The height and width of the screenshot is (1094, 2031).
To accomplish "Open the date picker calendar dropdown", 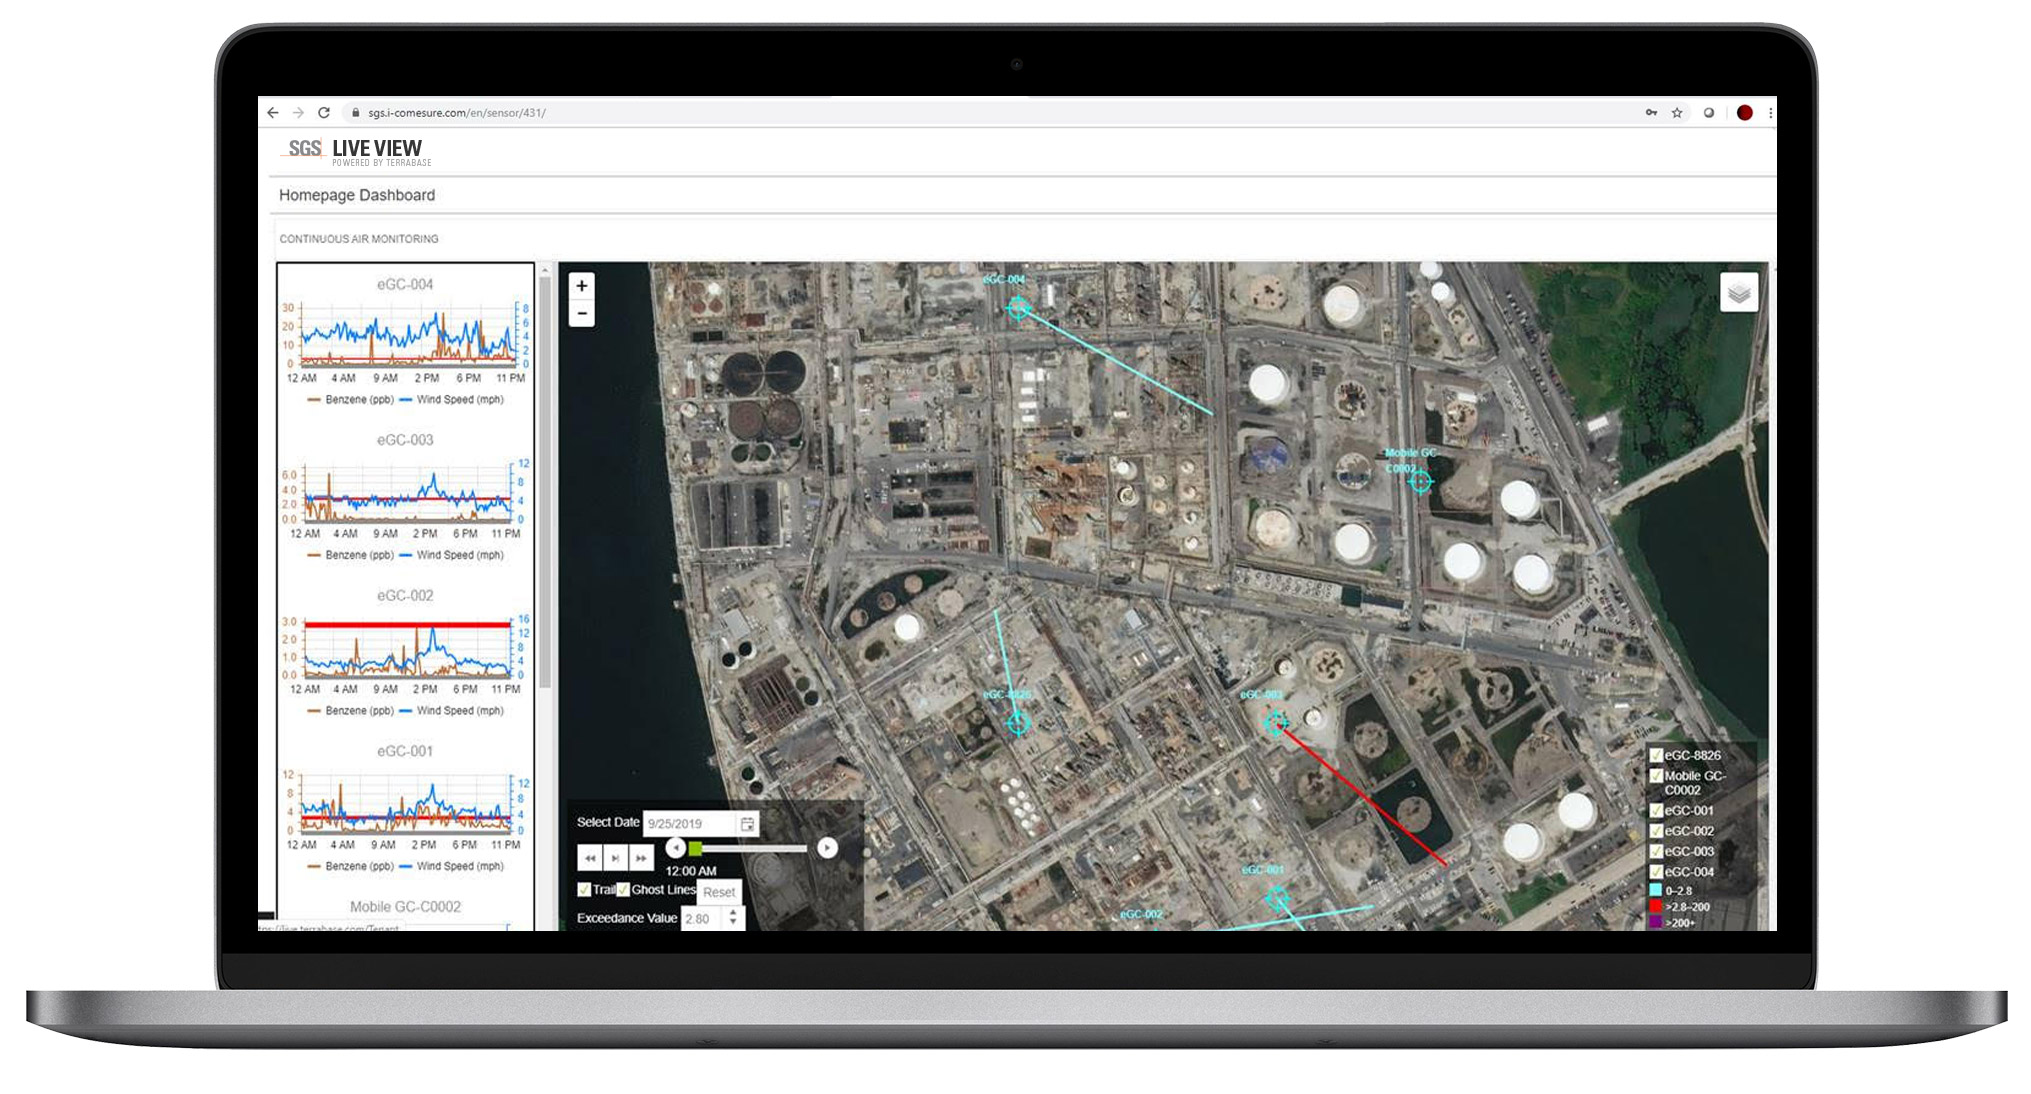I will 747,824.
